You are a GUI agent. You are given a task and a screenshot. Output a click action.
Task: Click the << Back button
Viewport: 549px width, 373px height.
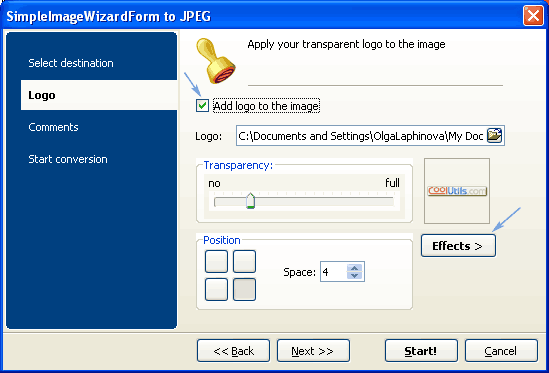[233, 351]
